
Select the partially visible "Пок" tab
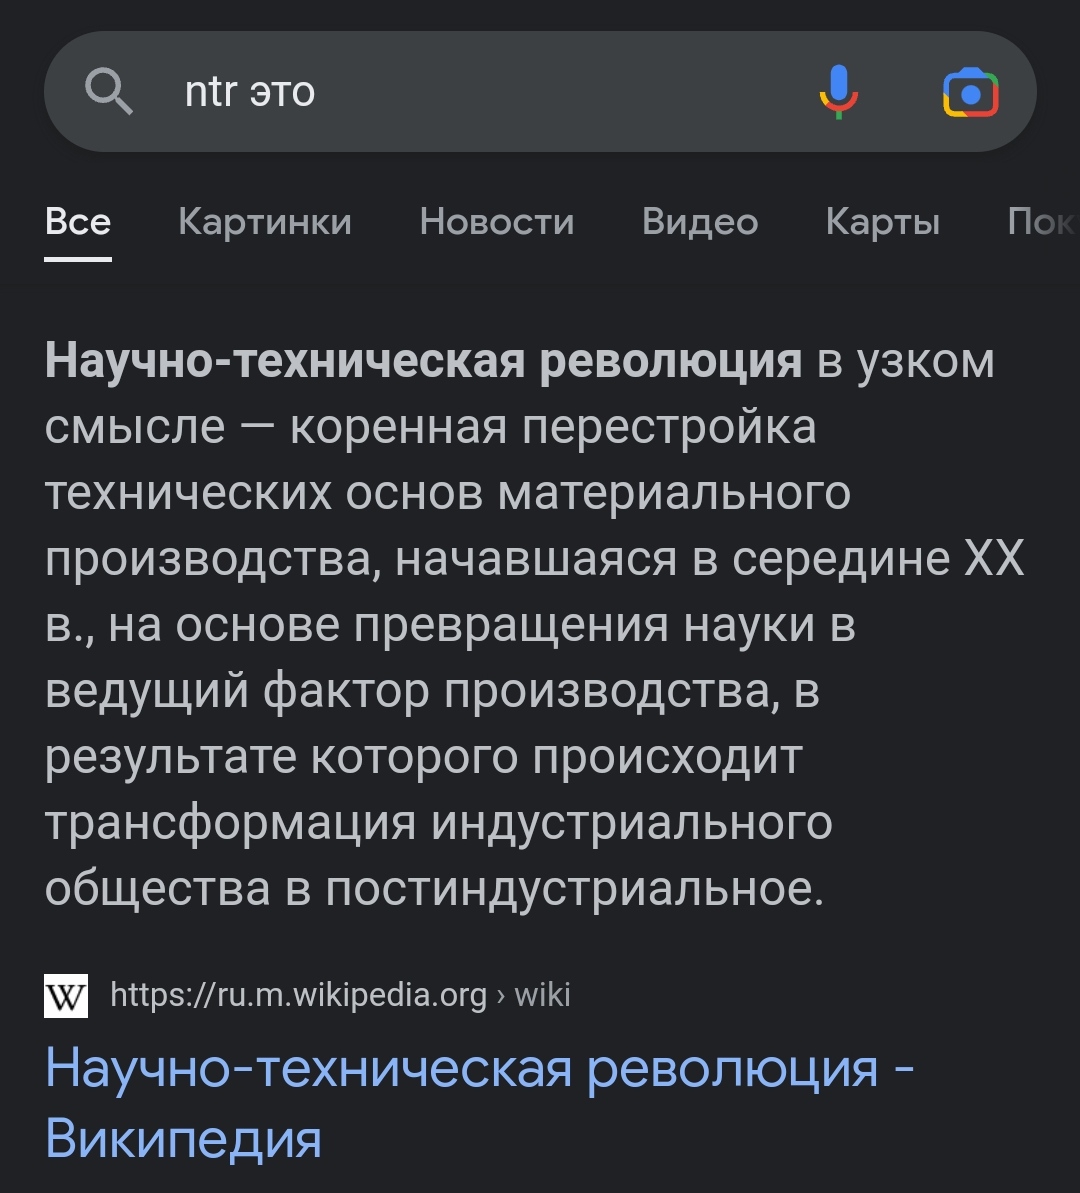pyautogui.click(x=1043, y=222)
